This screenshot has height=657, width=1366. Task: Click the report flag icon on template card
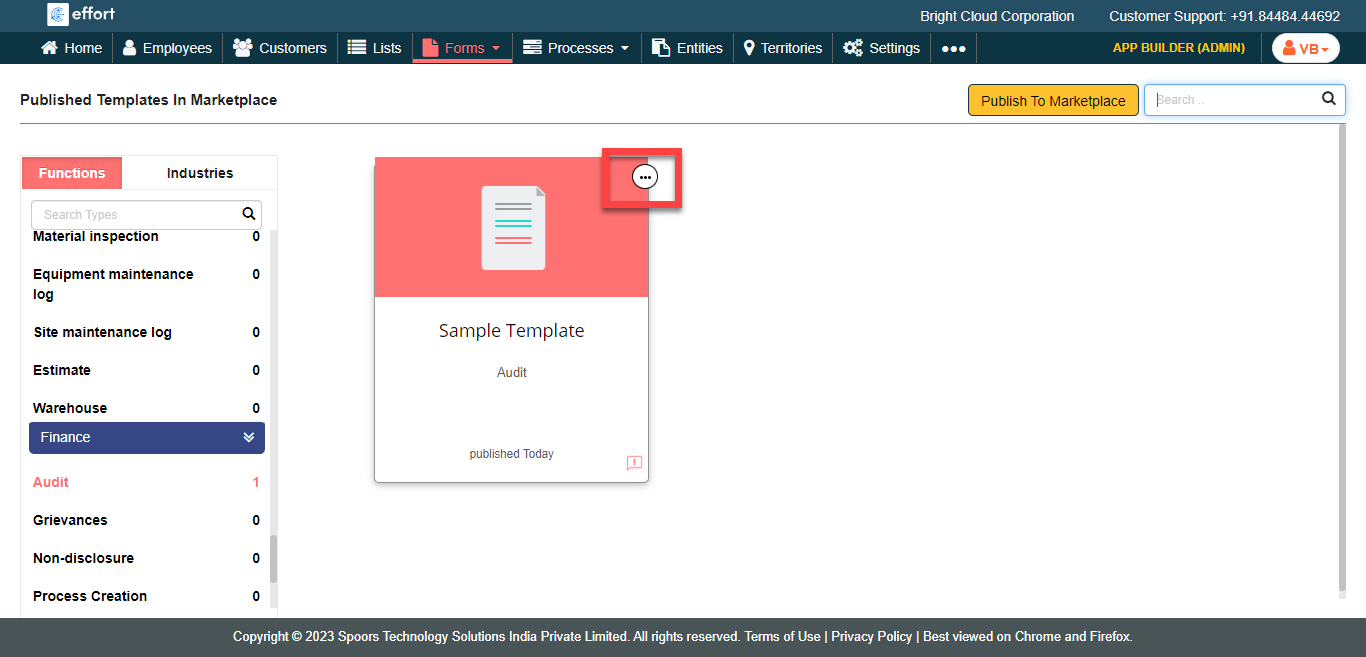tap(634, 463)
